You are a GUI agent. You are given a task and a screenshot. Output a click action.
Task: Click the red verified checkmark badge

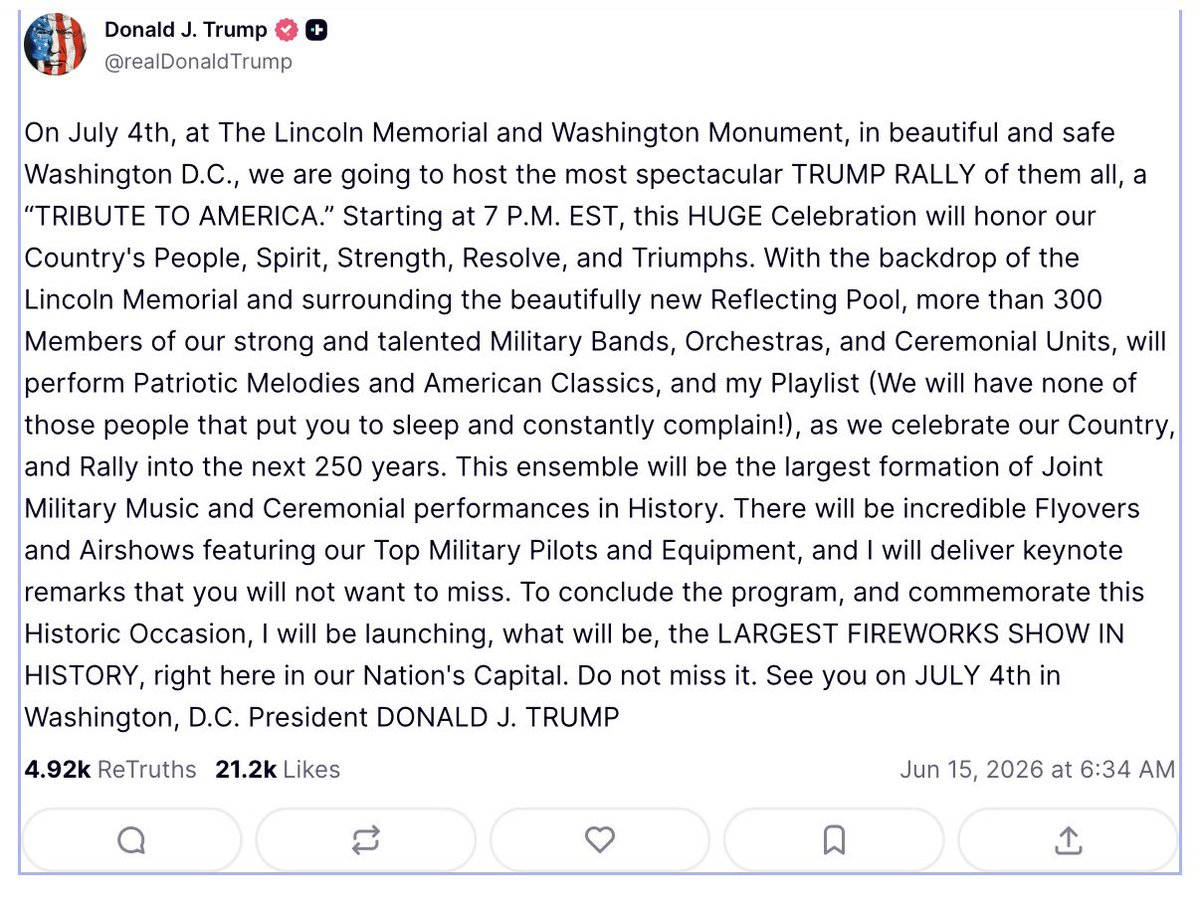[287, 31]
